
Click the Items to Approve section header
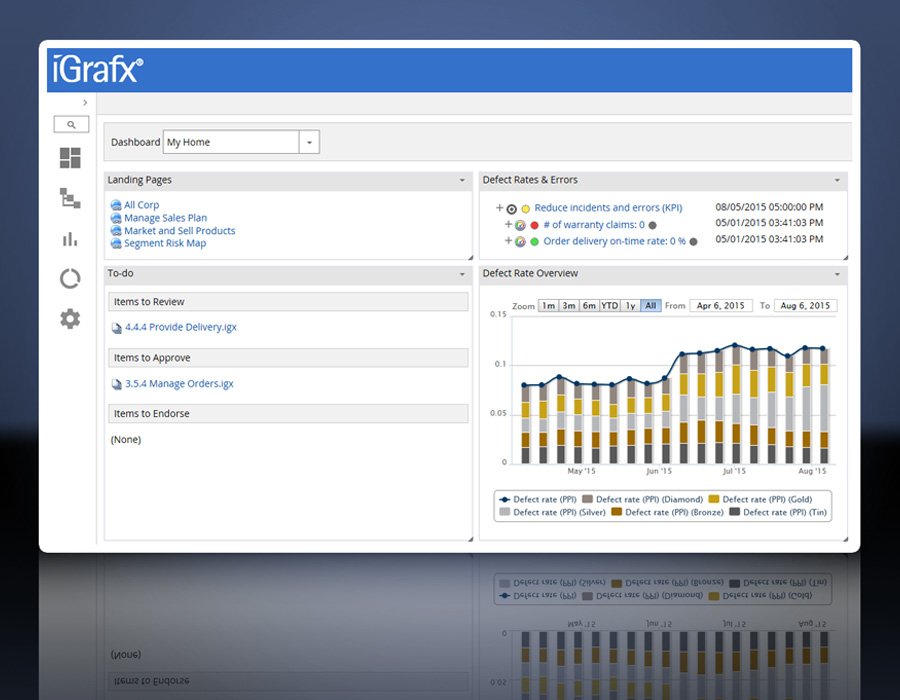tap(288, 357)
